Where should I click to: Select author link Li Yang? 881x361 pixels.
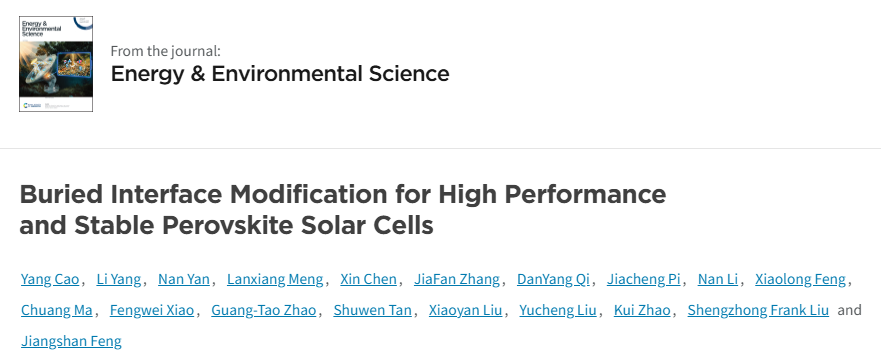click(119, 279)
